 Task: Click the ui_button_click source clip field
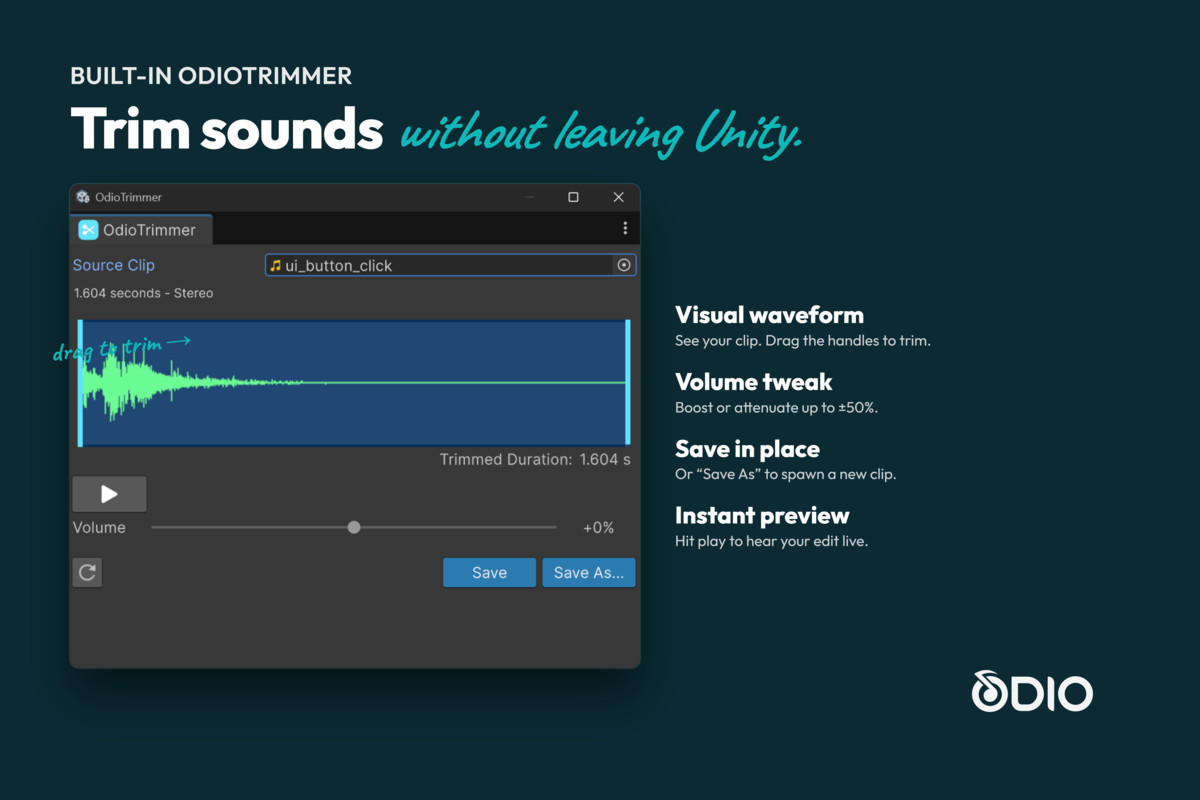click(450, 265)
